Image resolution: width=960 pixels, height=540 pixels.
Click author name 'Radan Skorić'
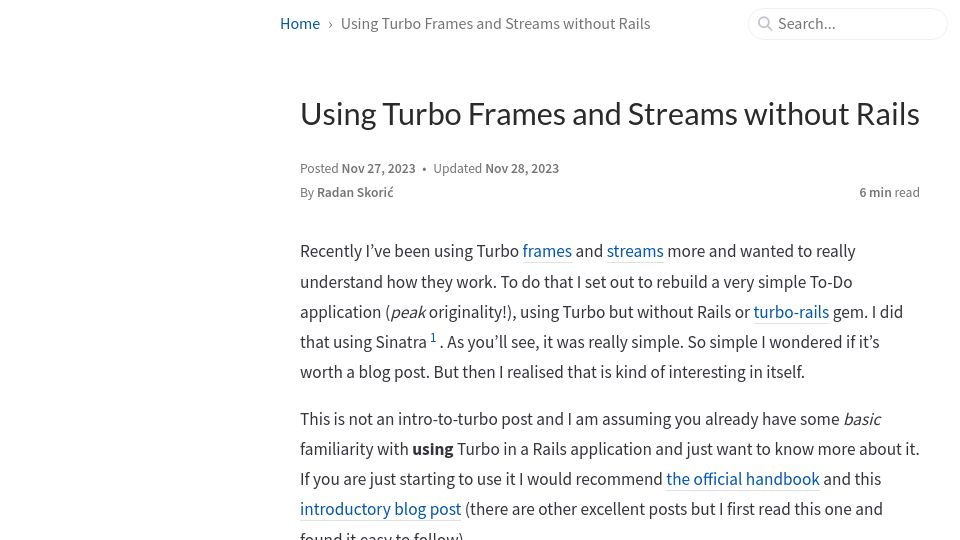point(355,193)
